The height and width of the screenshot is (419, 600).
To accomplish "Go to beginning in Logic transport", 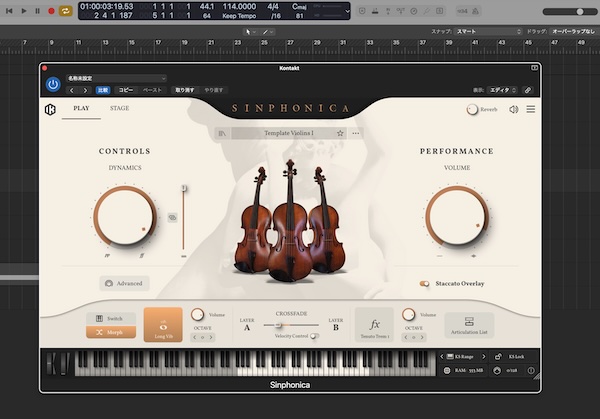I will 9,11.
